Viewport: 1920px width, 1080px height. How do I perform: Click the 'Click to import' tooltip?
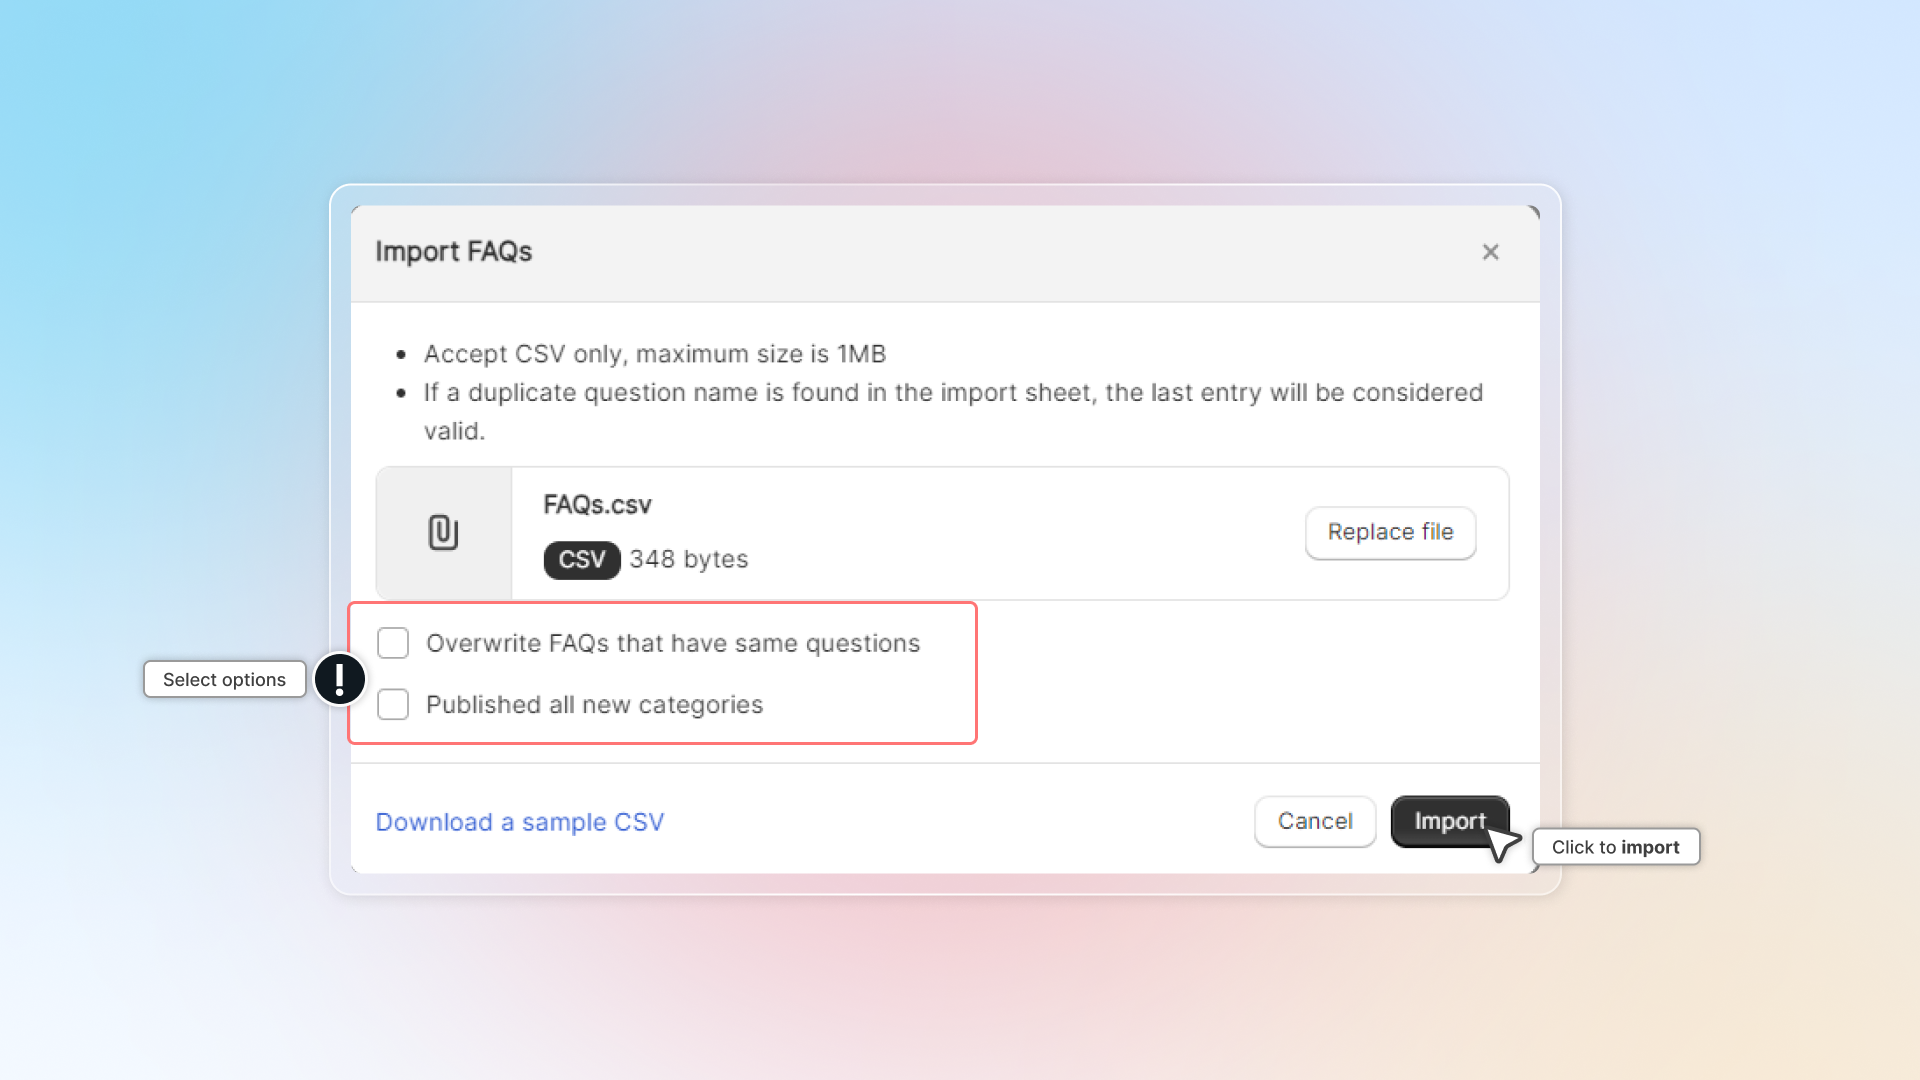(x=1615, y=847)
